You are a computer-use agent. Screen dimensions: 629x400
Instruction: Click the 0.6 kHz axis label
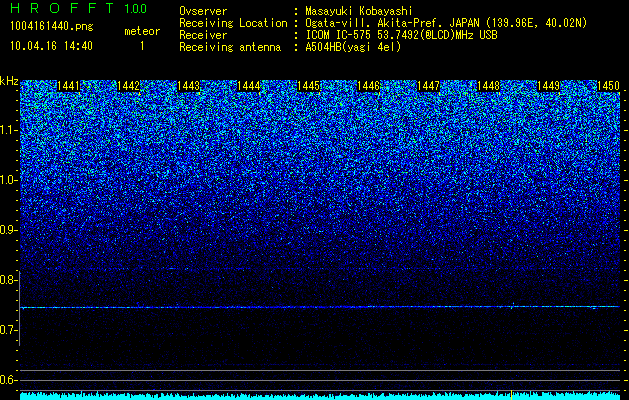[8, 380]
